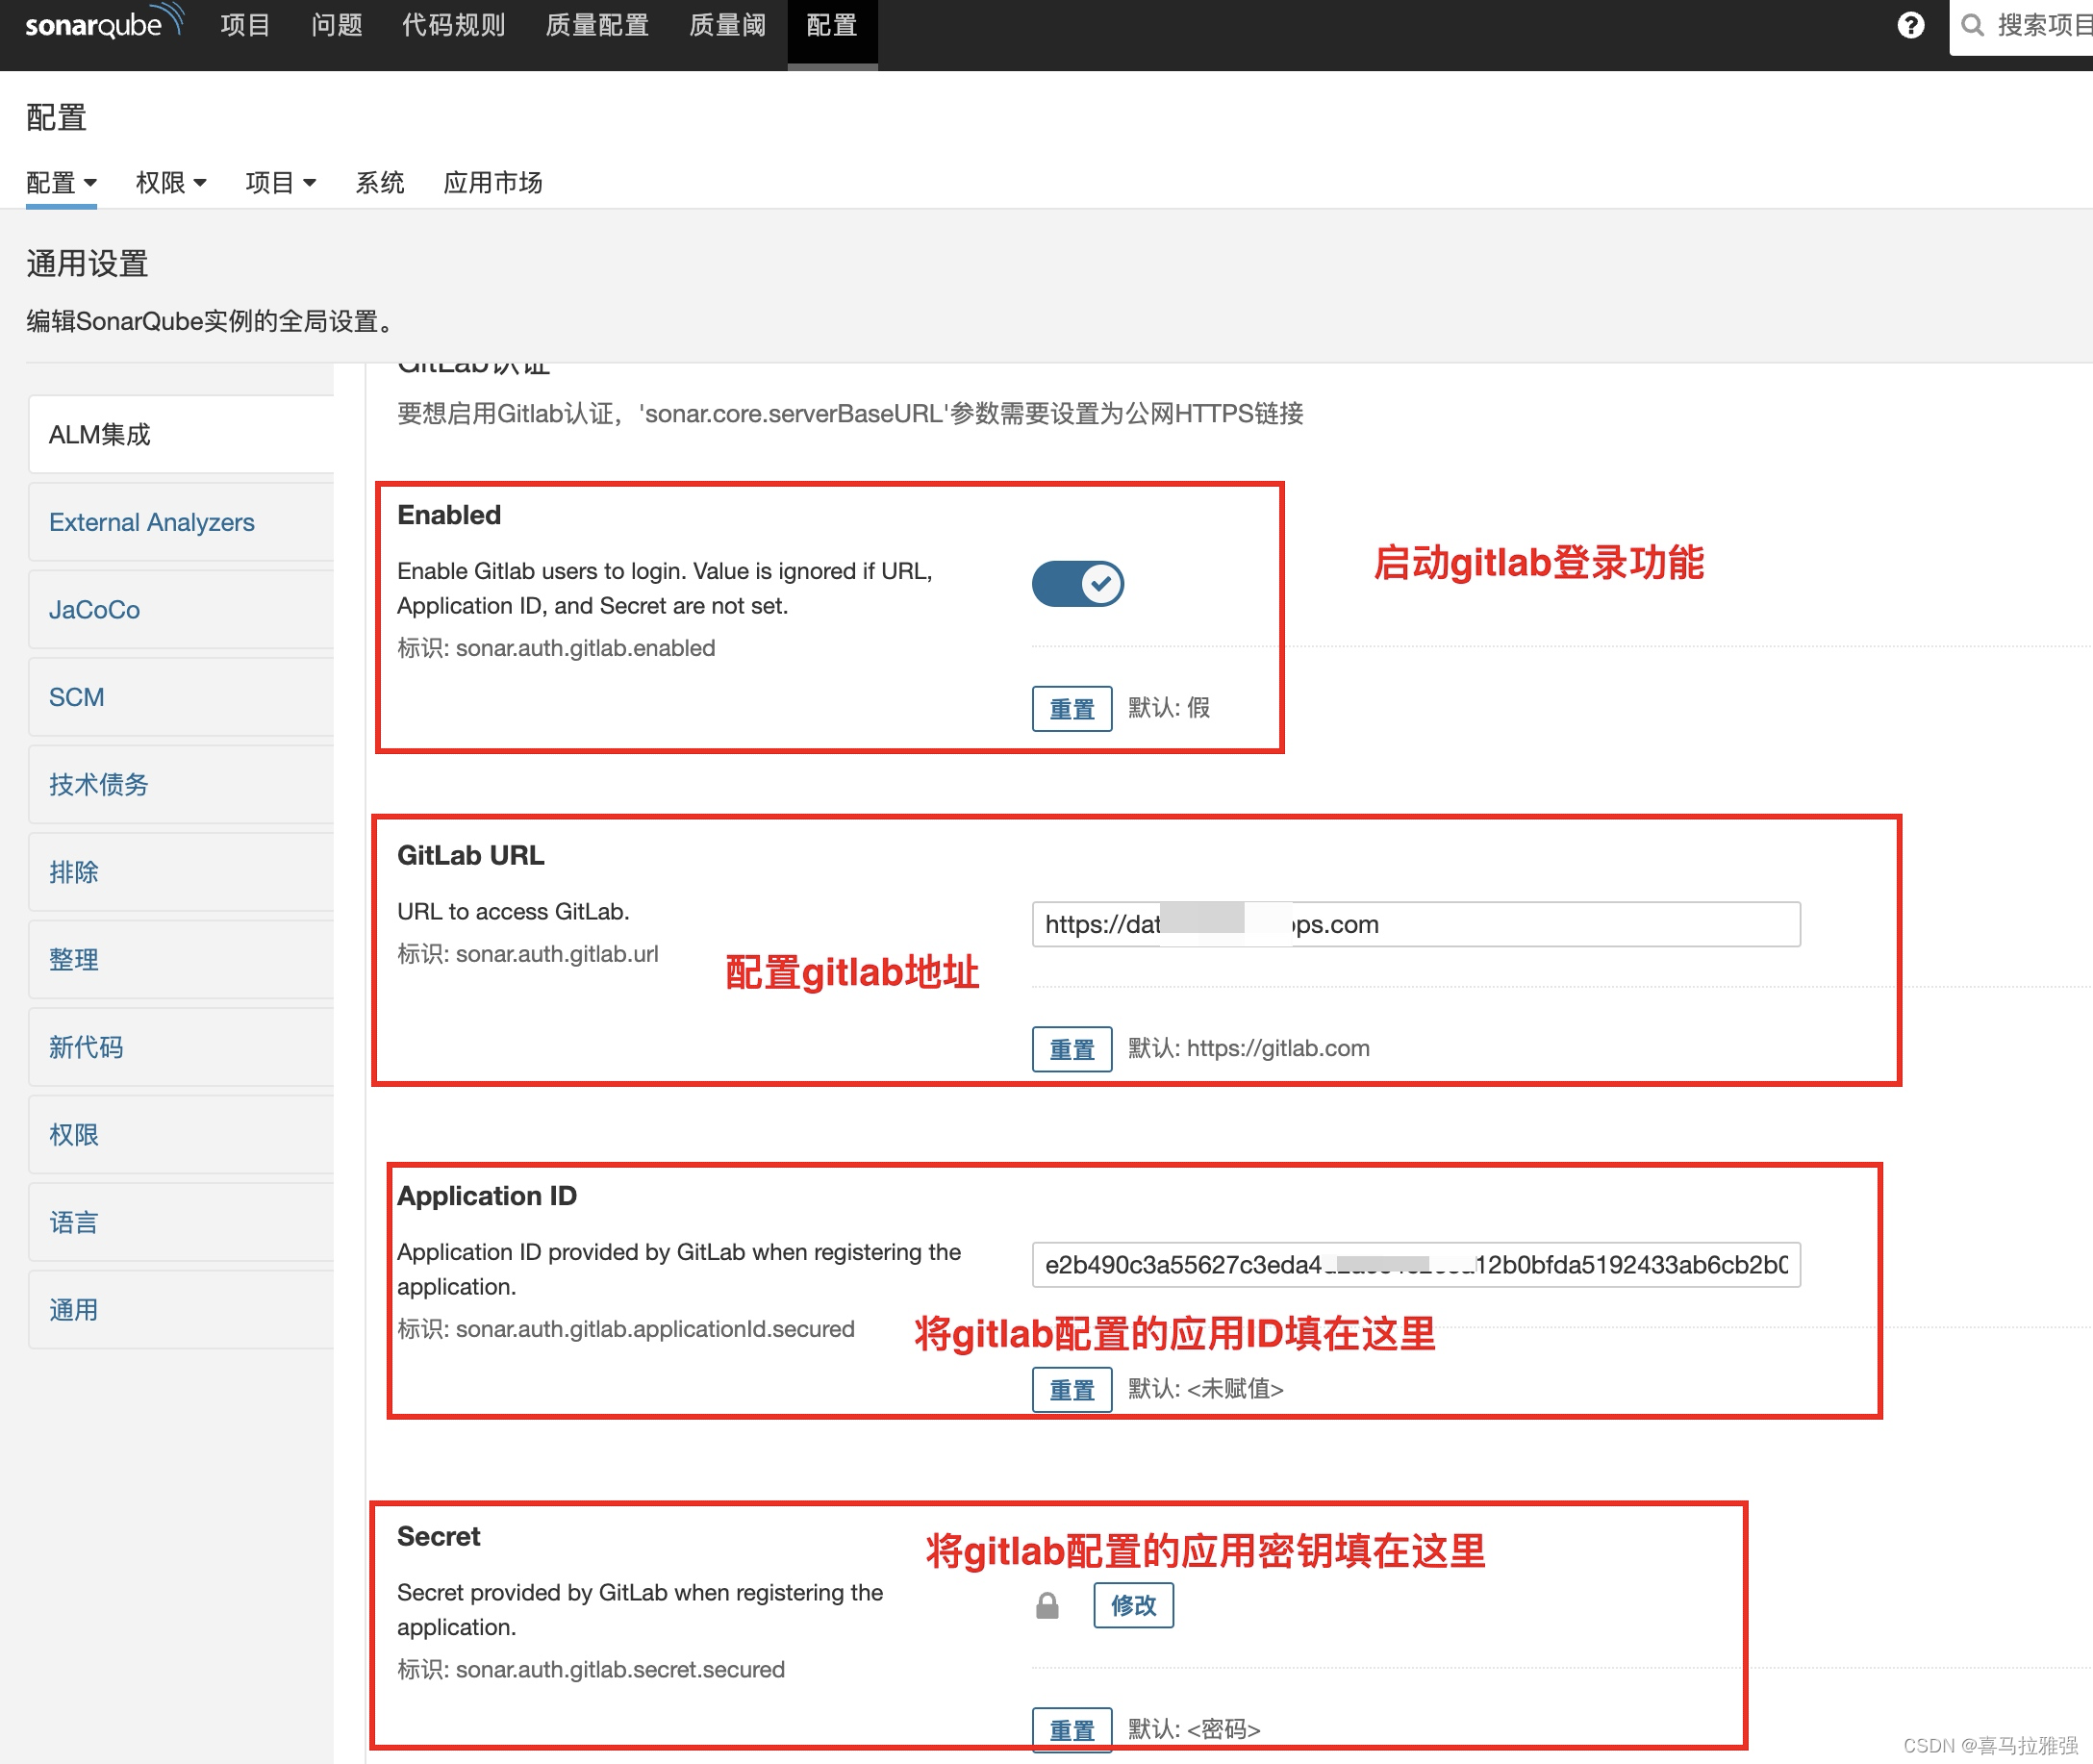
Task: Open 技术债务 settings category
Action: (98, 785)
